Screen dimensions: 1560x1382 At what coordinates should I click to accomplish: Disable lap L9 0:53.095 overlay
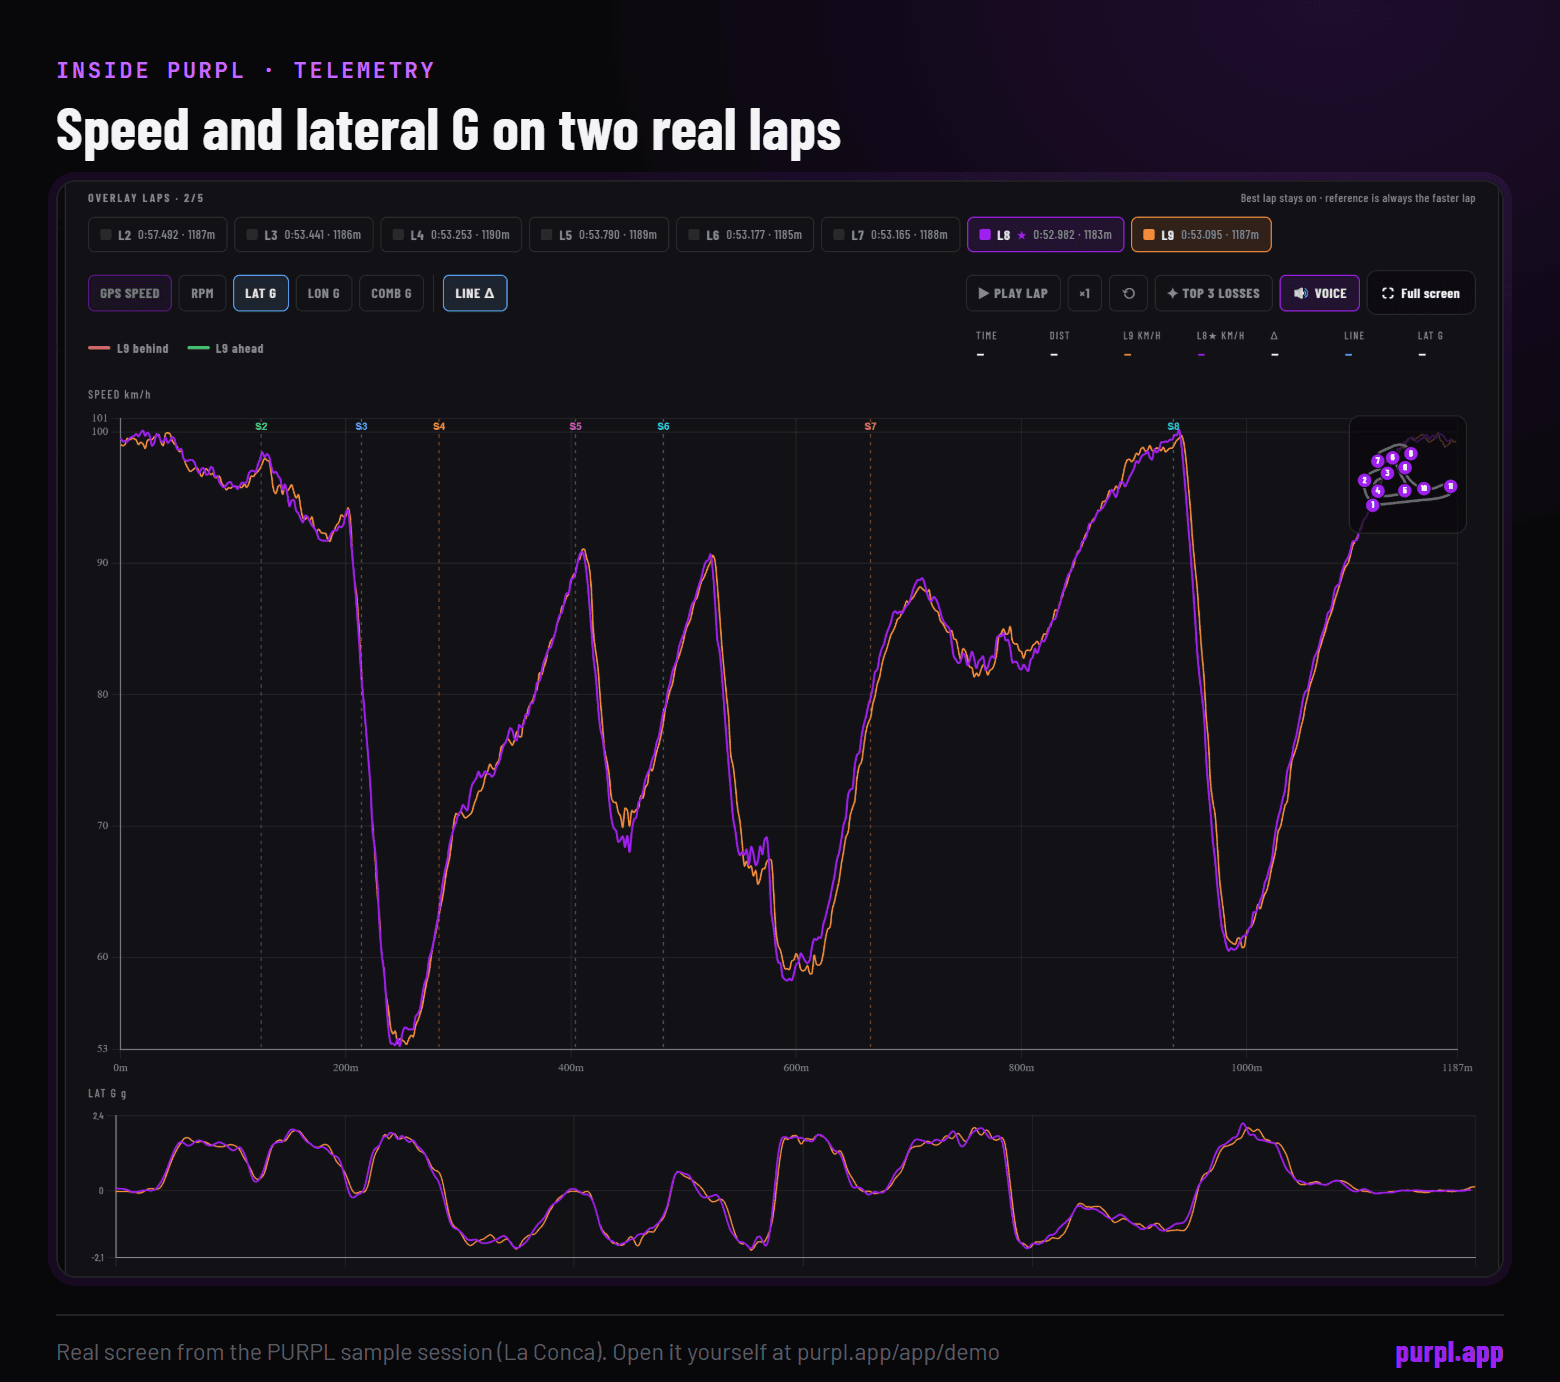(1201, 235)
